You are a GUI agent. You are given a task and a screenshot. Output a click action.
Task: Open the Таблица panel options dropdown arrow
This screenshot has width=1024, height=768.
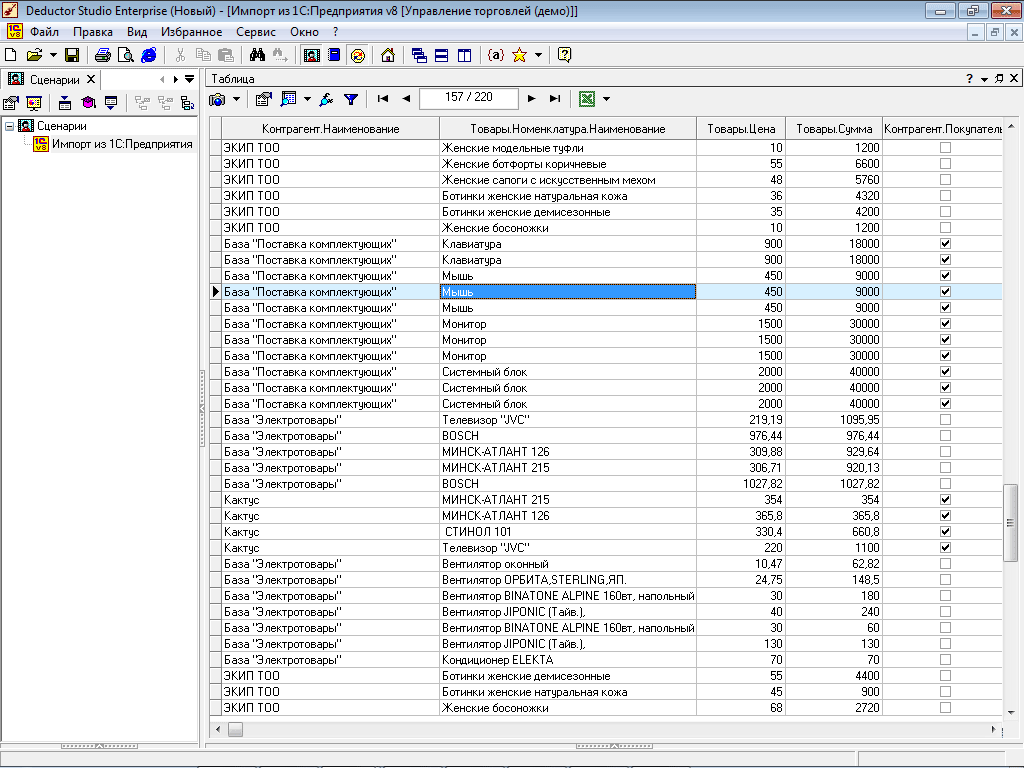tap(984, 79)
